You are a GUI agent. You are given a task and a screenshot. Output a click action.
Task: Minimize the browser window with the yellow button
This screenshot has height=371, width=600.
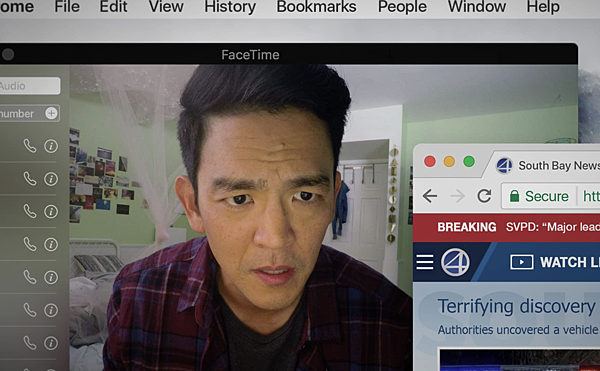click(449, 161)
